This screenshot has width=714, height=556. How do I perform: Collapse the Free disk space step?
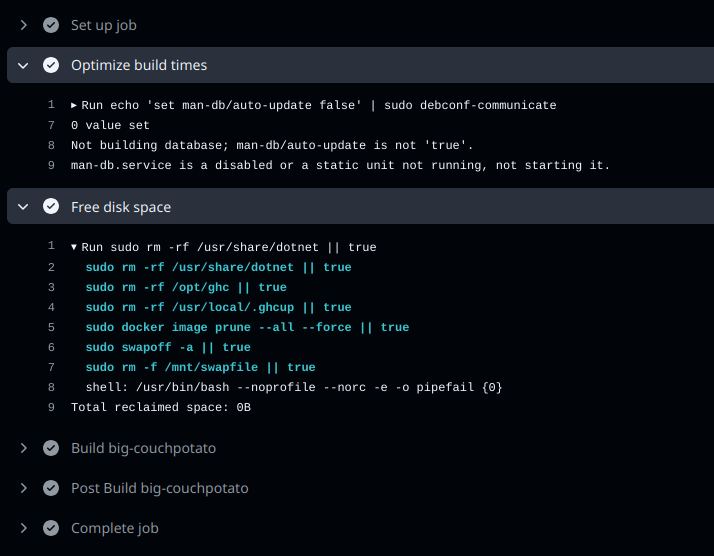(x=24, y=207)
